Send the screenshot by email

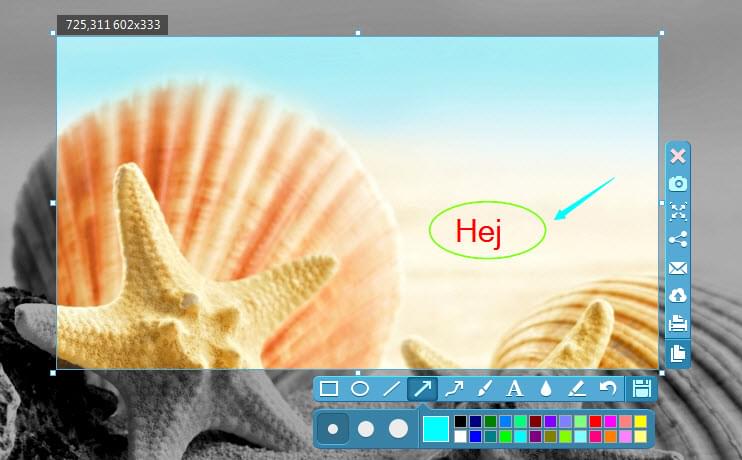pyautogui.click(x=678, y=267)
